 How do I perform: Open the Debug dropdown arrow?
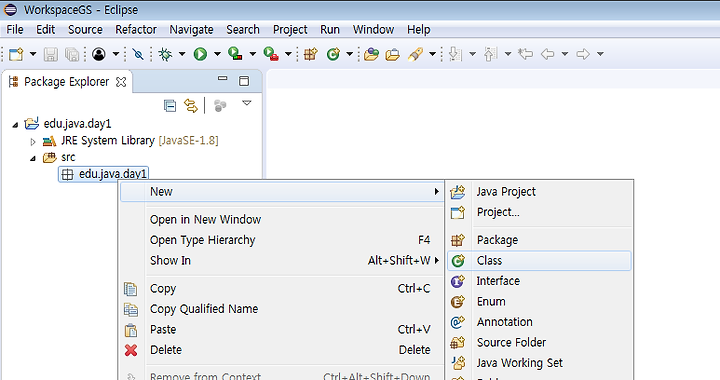click(x=182, y=54)
